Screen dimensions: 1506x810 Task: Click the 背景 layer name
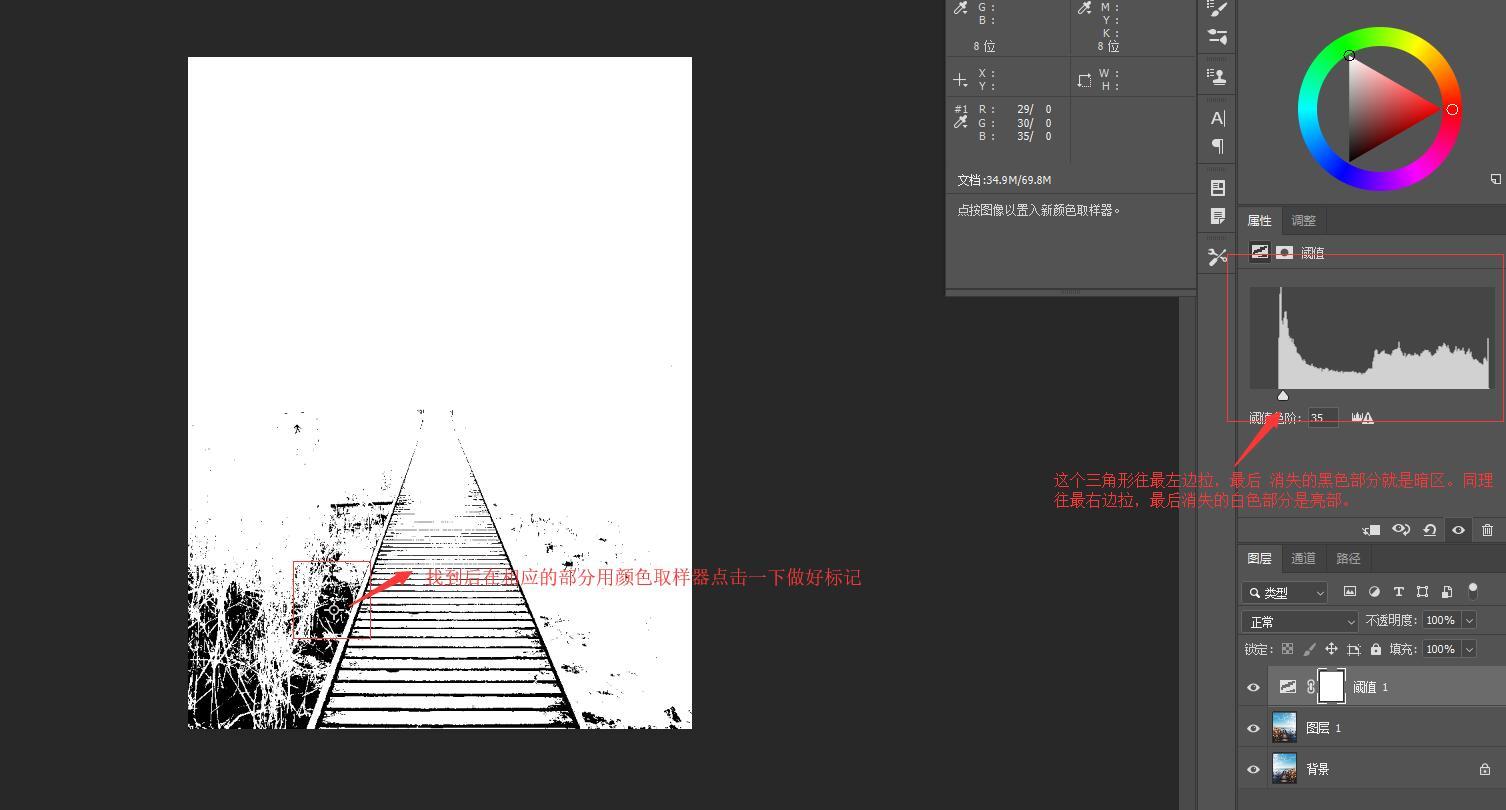click(1318, 769)
